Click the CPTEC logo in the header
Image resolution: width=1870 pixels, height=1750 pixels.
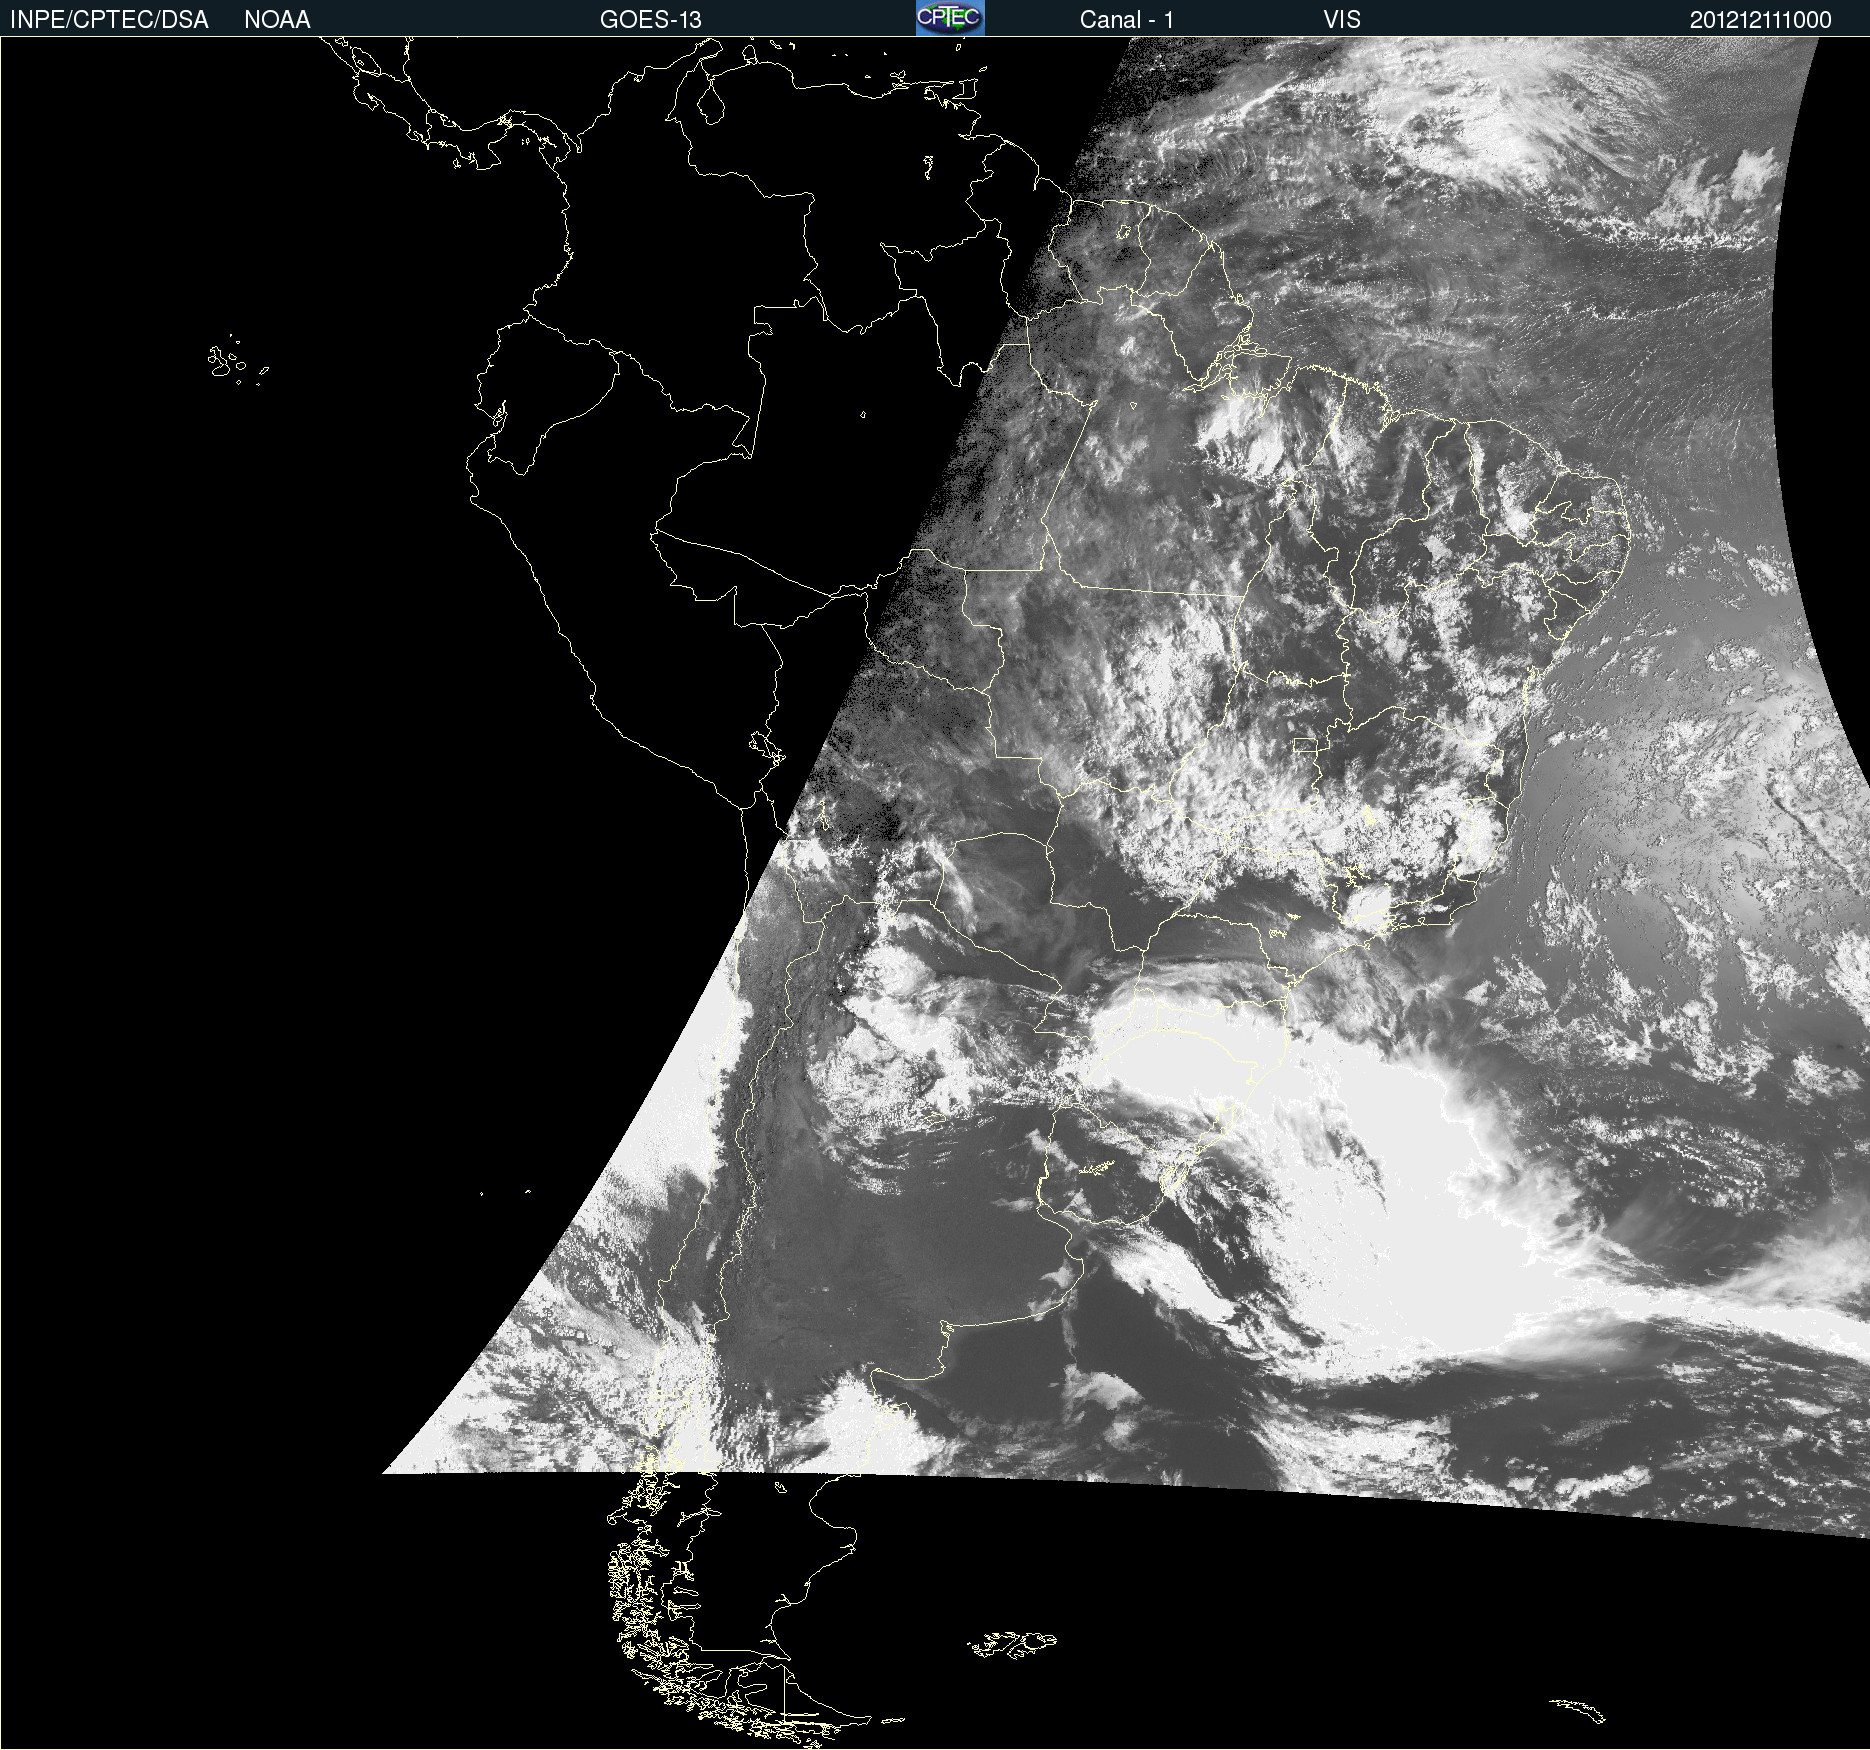(x=950, y=18)
